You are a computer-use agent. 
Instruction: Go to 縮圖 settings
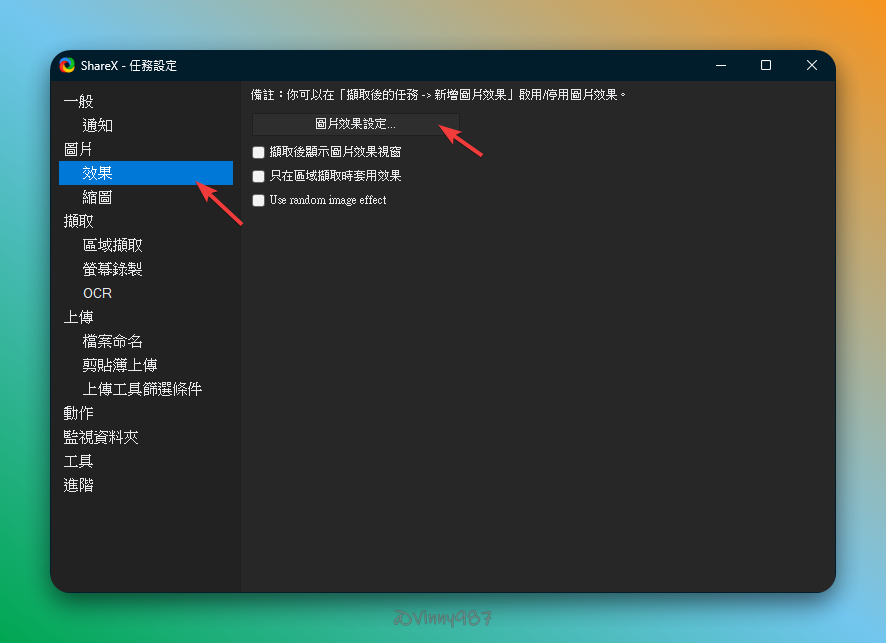click(97, 197)
